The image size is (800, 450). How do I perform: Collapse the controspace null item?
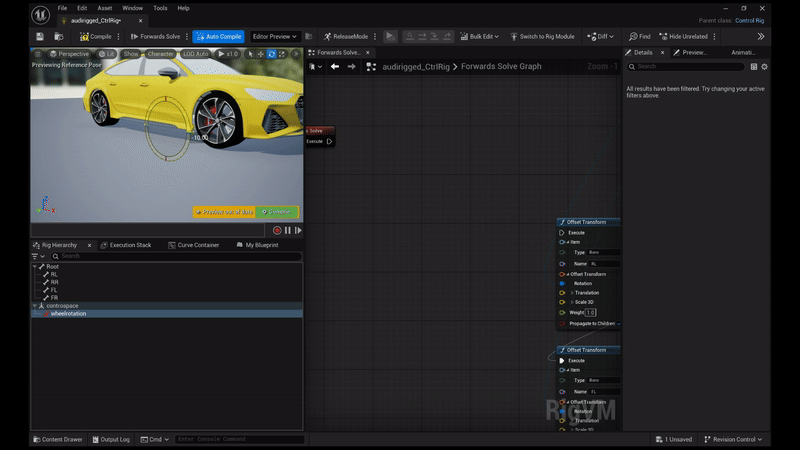(35, 306)
